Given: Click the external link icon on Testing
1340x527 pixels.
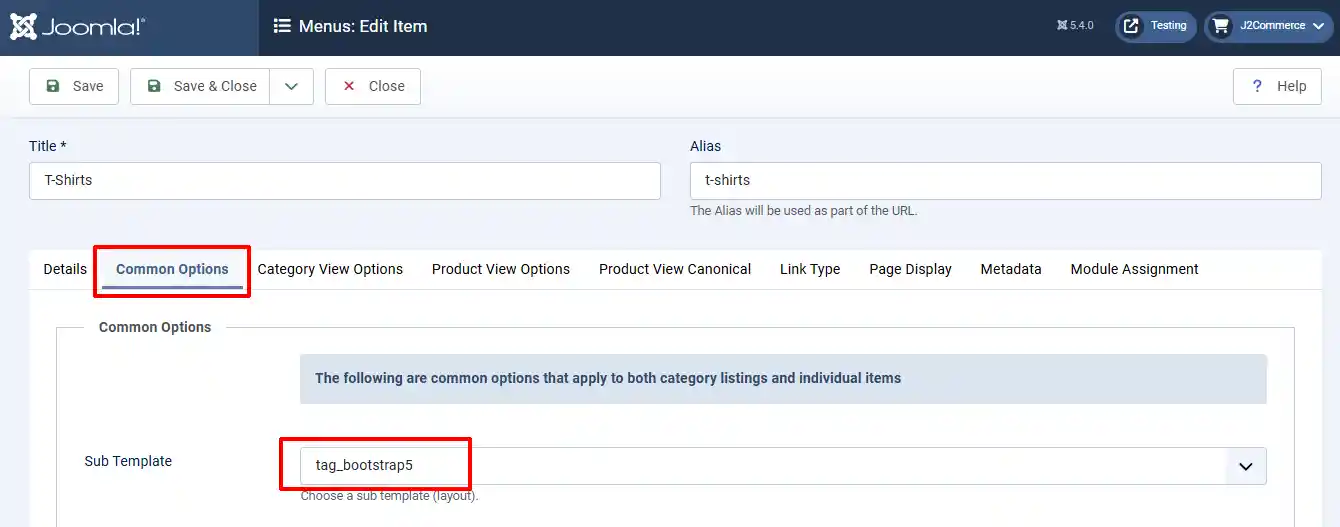Looking at the screenshot, I should click(x=1131, y=27).
